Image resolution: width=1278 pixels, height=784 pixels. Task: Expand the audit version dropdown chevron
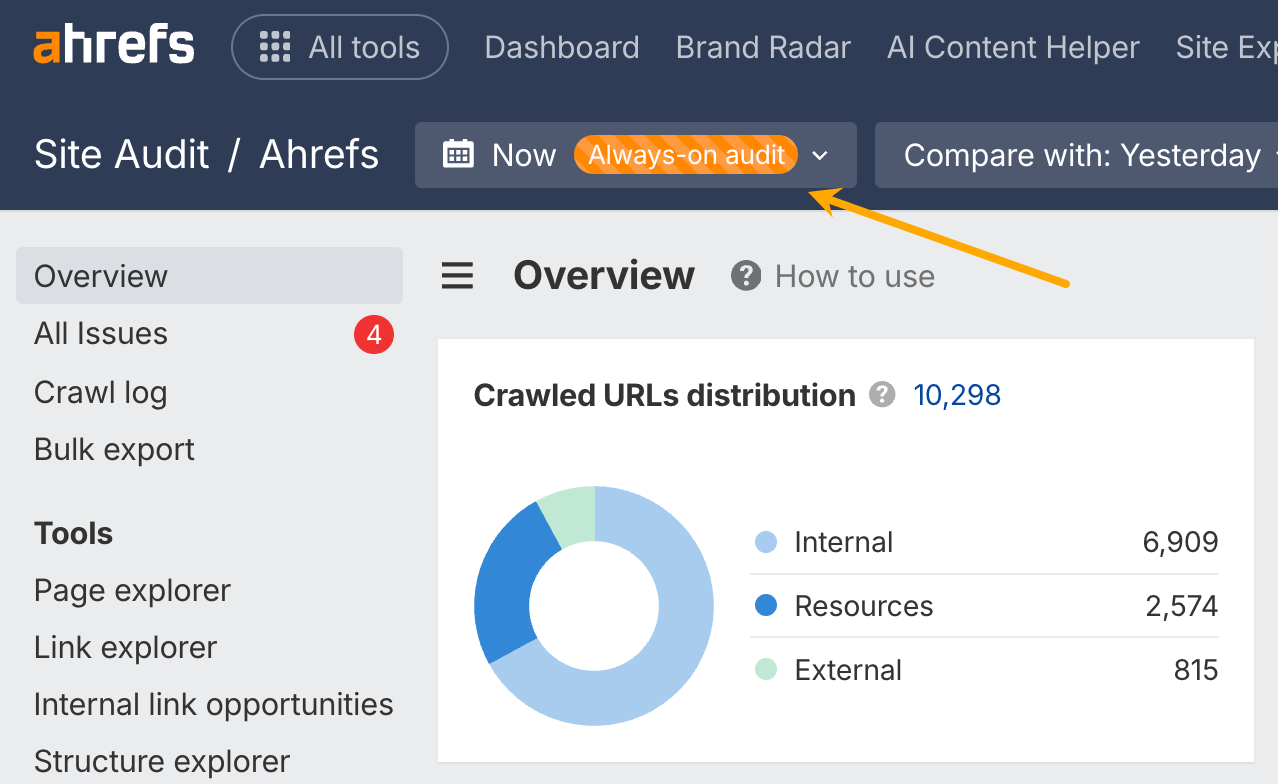click(820, 155)
